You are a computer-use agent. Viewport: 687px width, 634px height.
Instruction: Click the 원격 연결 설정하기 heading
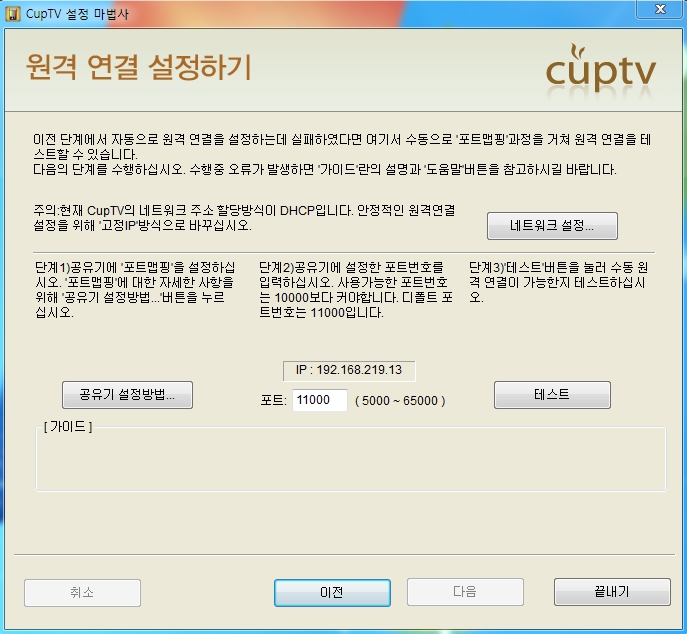point(138,67)
